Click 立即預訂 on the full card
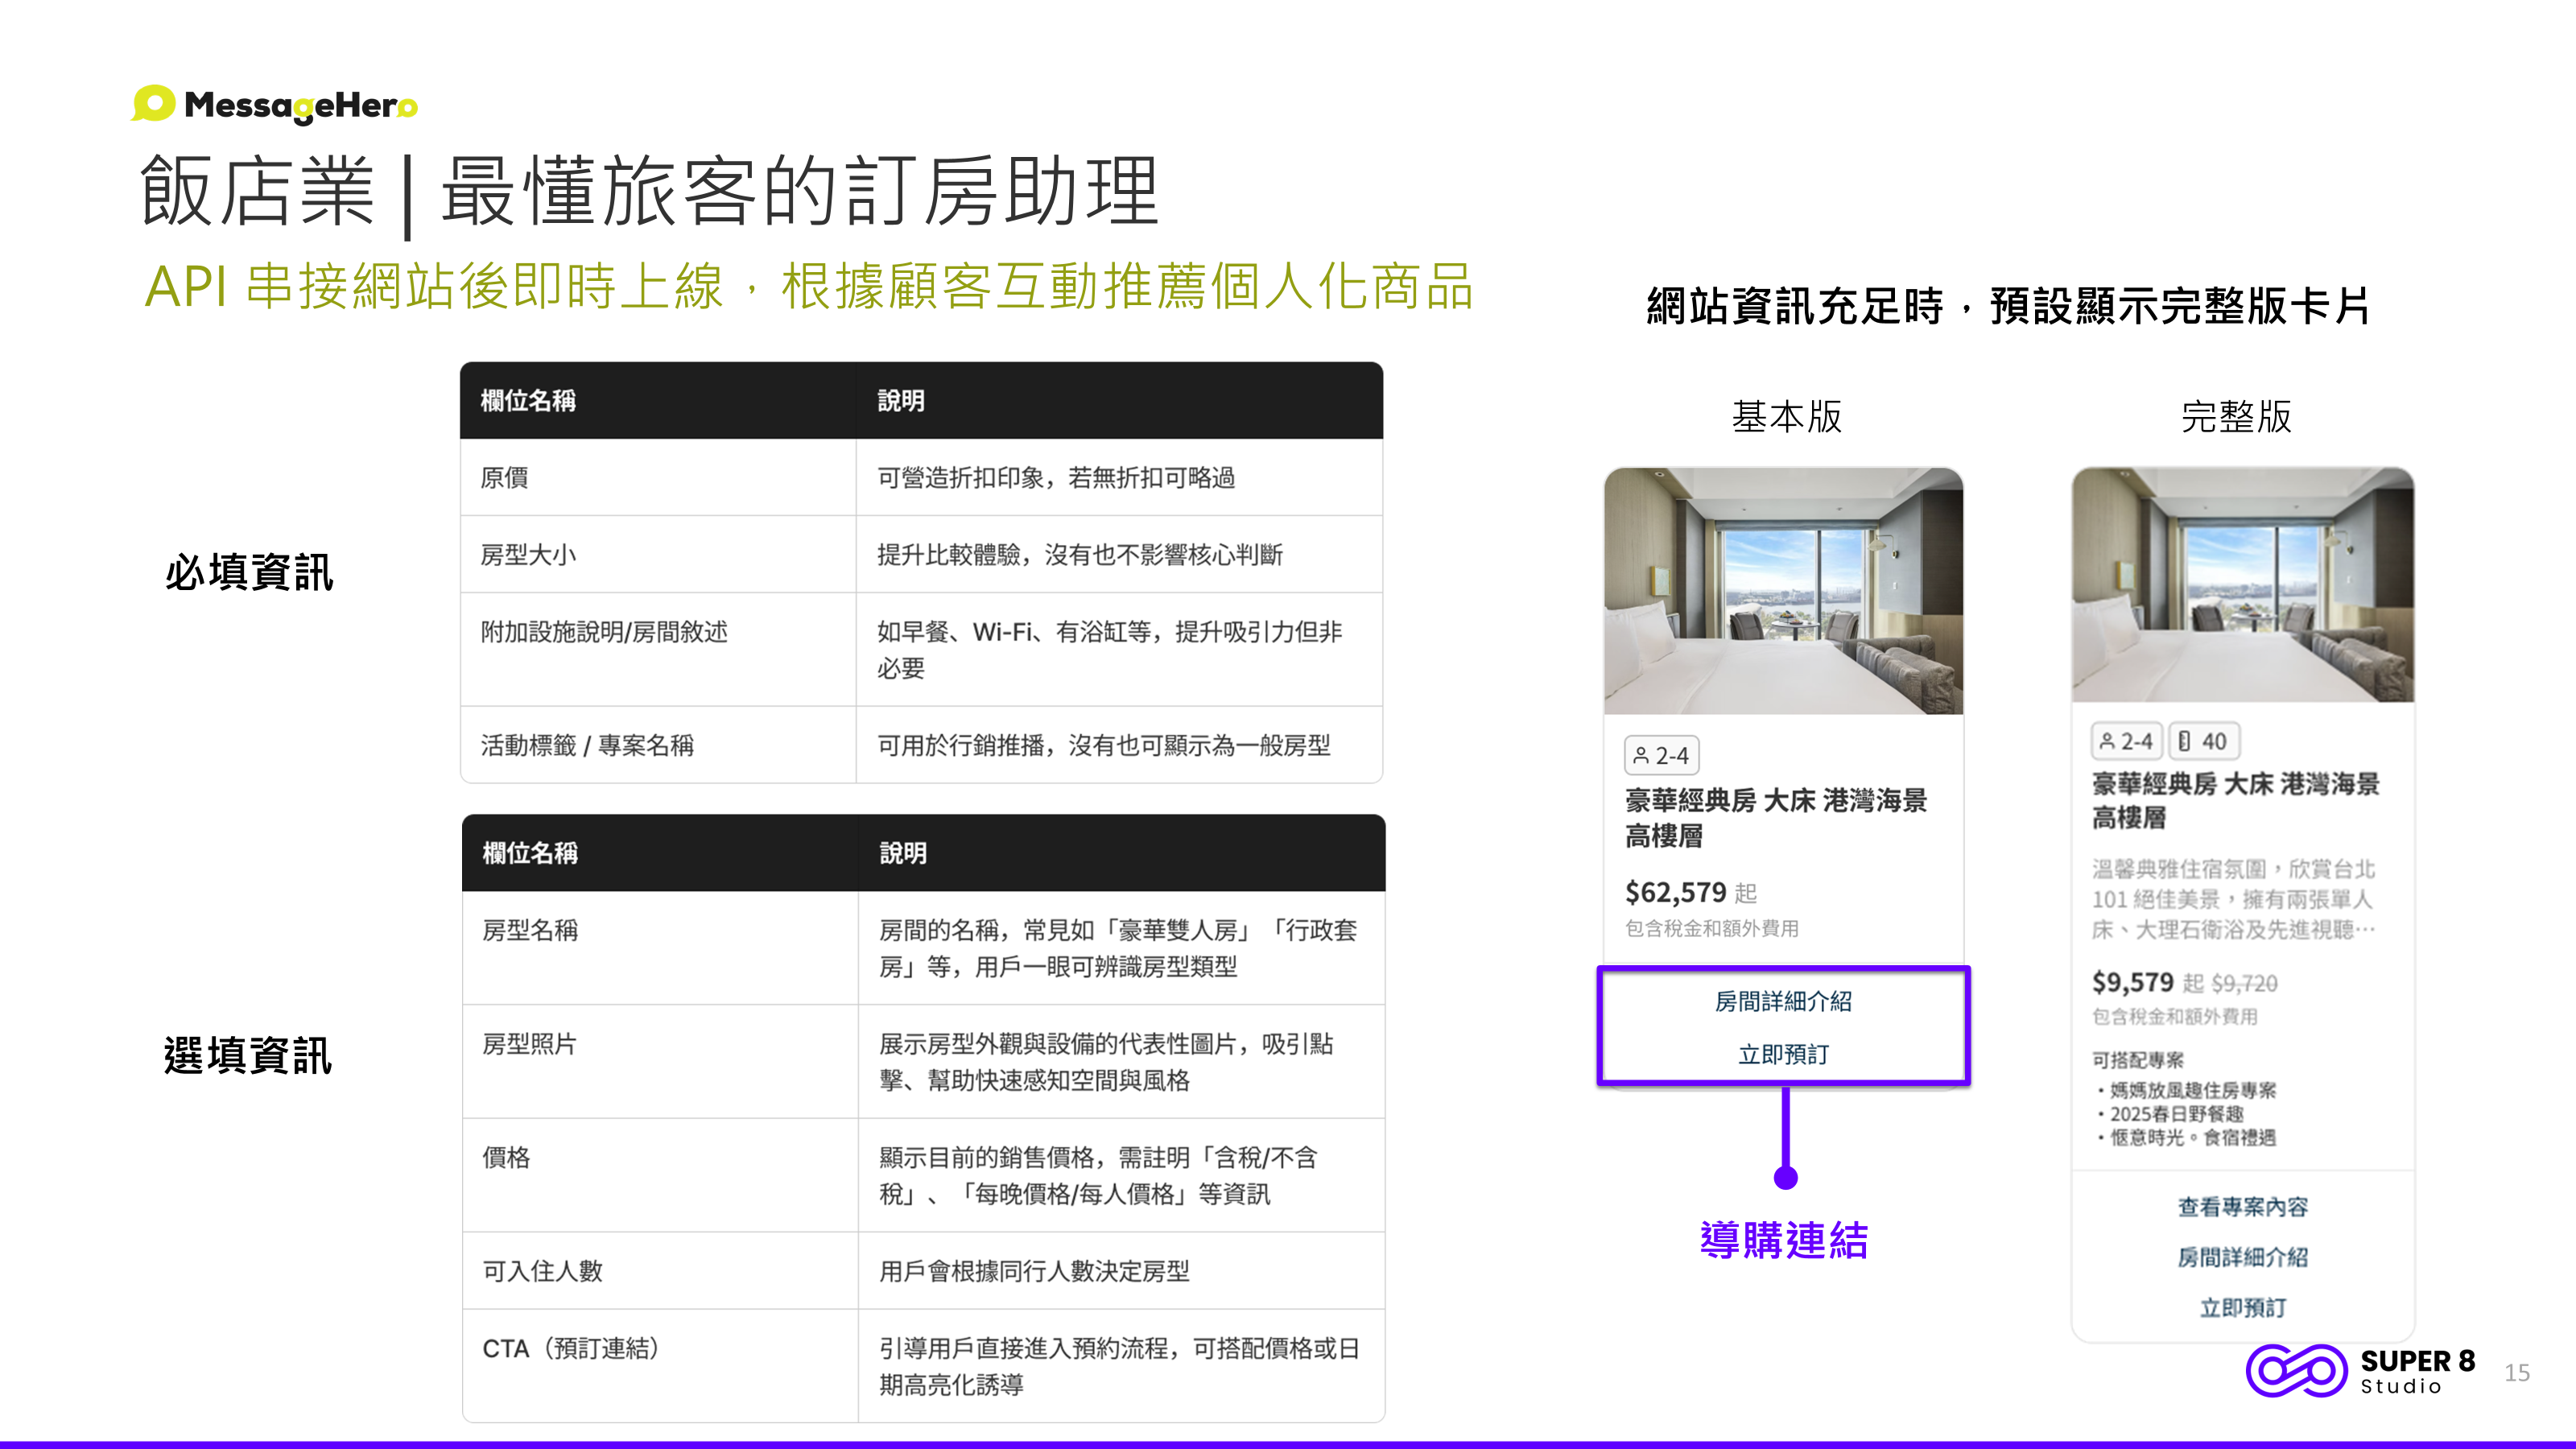The image size is (2576, 1449). tap(2243, 1307)
